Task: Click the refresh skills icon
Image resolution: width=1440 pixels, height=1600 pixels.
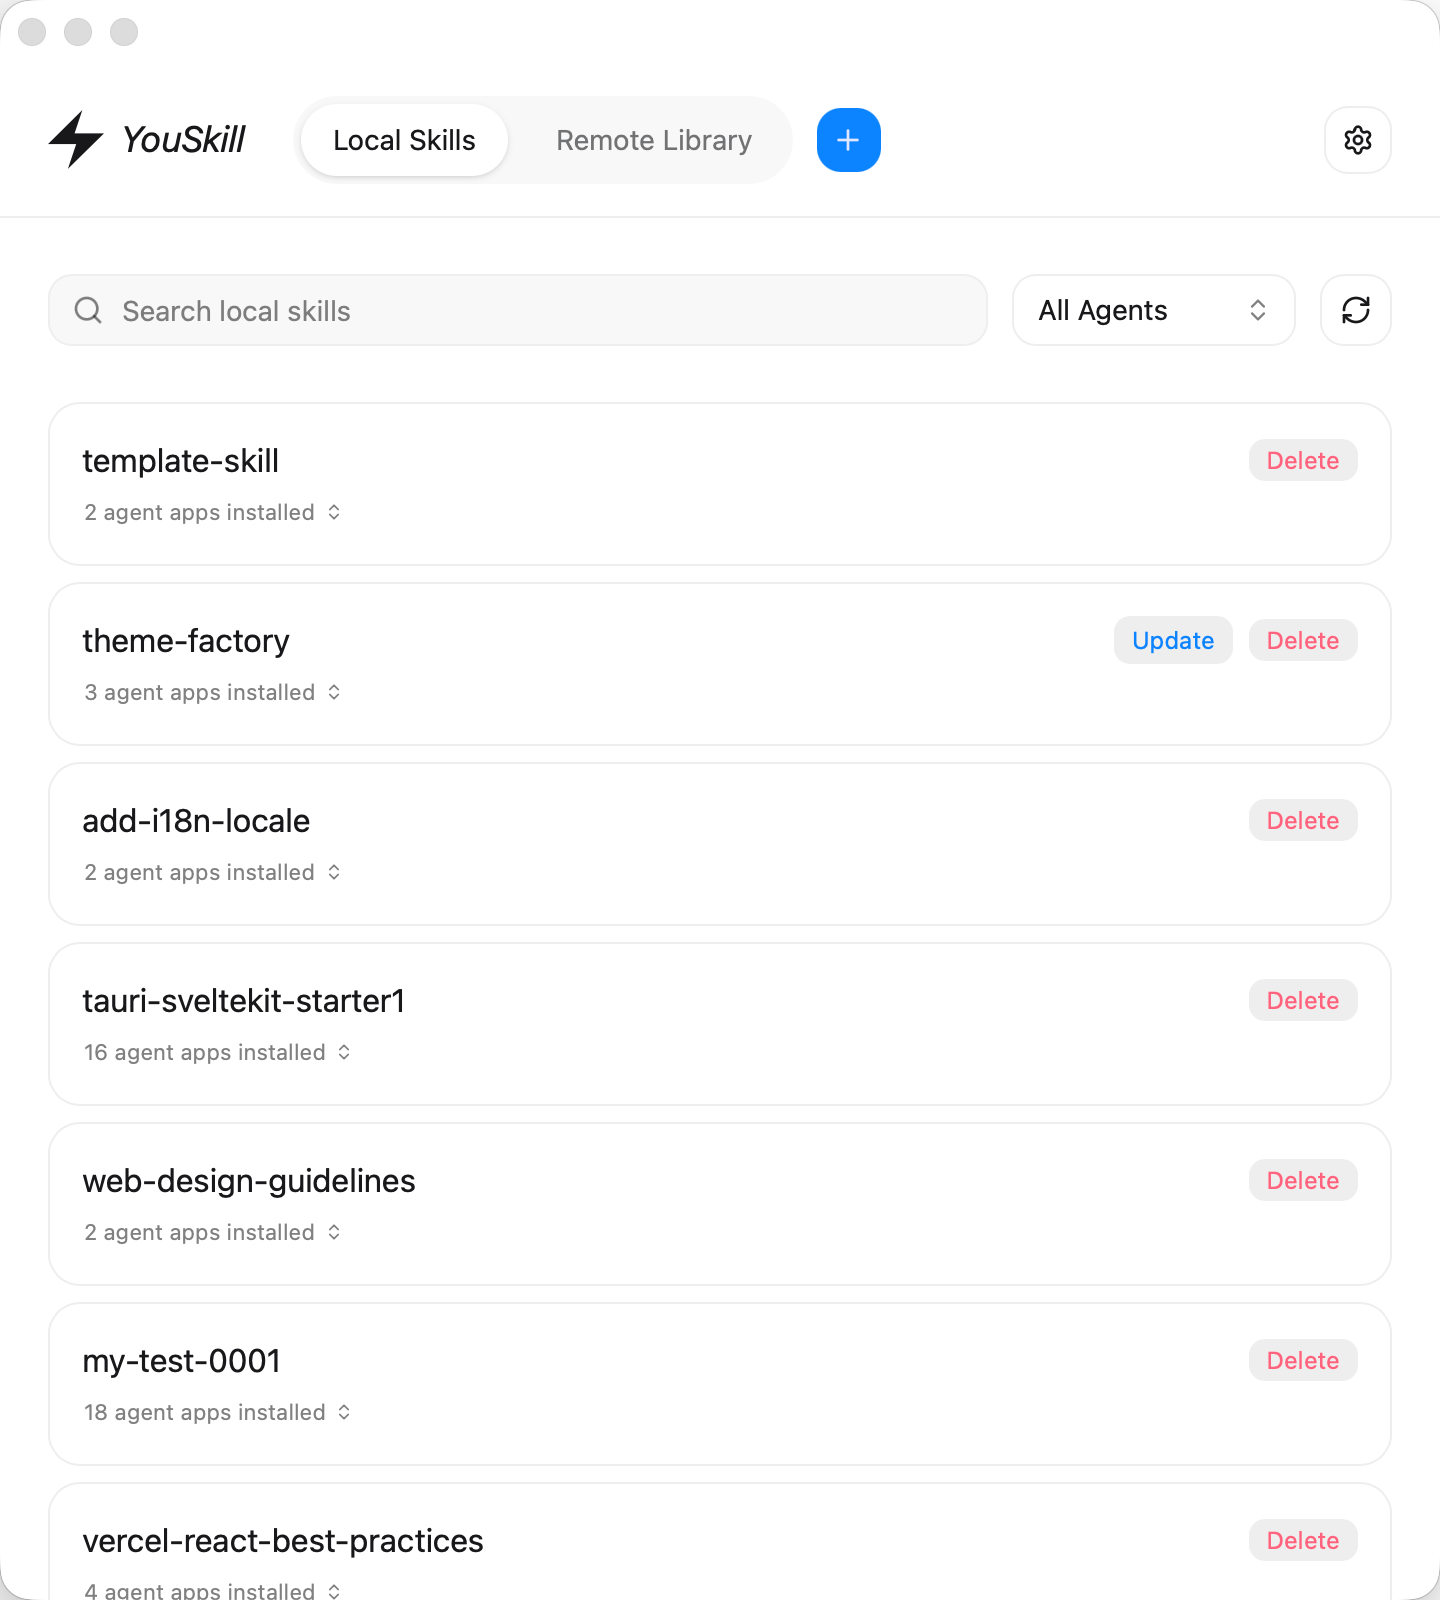Action: pyautogui.click(x=1355, y=310)
